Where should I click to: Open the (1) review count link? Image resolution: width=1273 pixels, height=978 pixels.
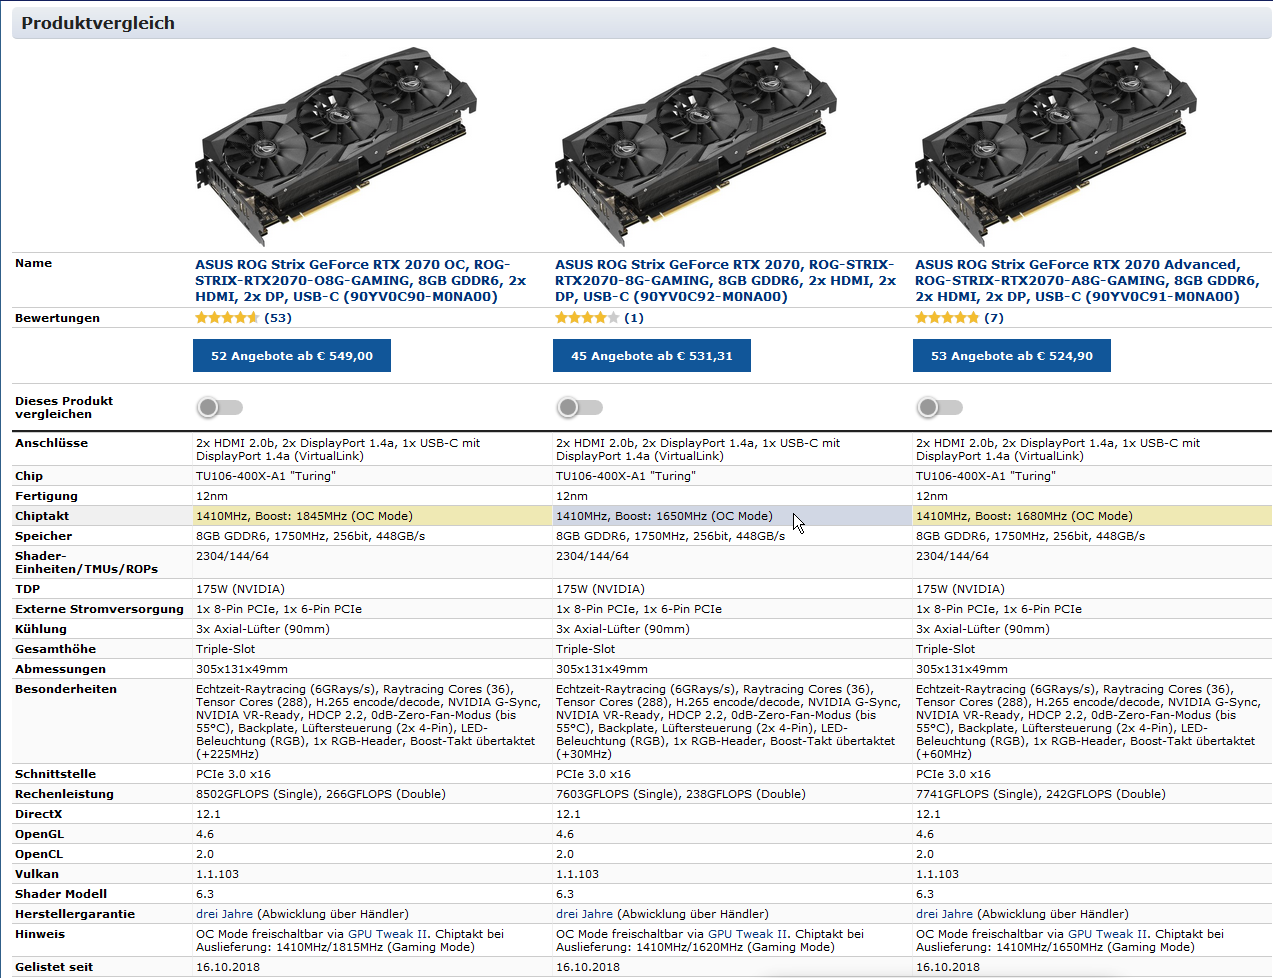[634, 318]
